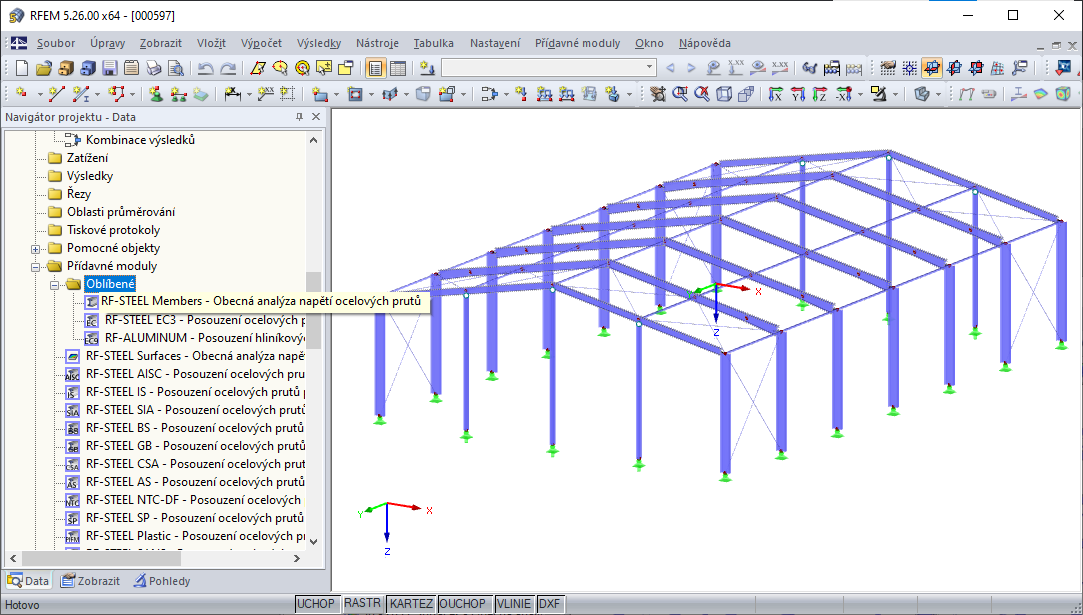This screenshot has height=615, width=1083.
Task: Open the Nápověda menu
Action: (x=705, y=43)
